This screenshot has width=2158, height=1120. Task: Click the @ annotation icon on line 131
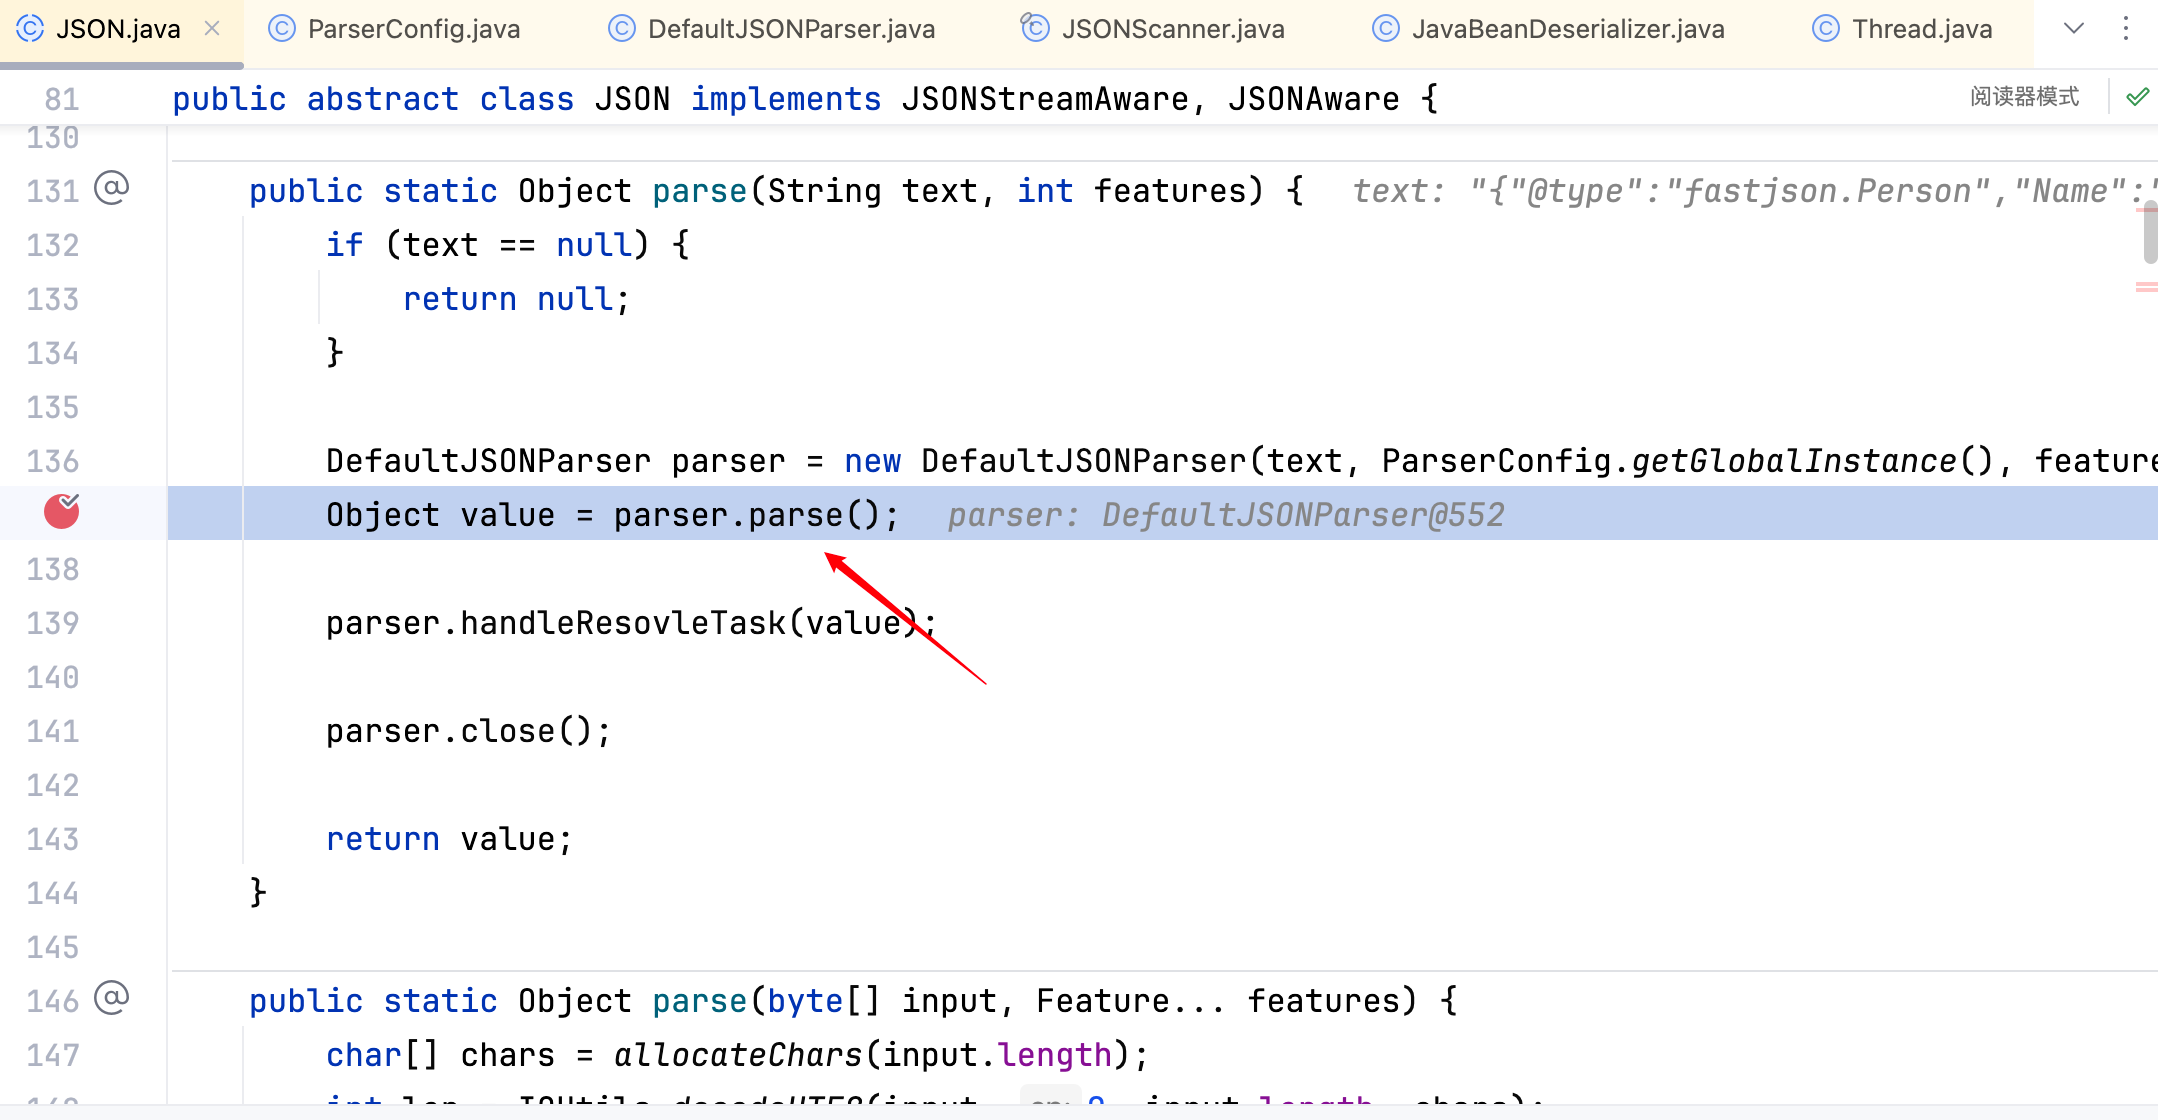pos(111,188)
